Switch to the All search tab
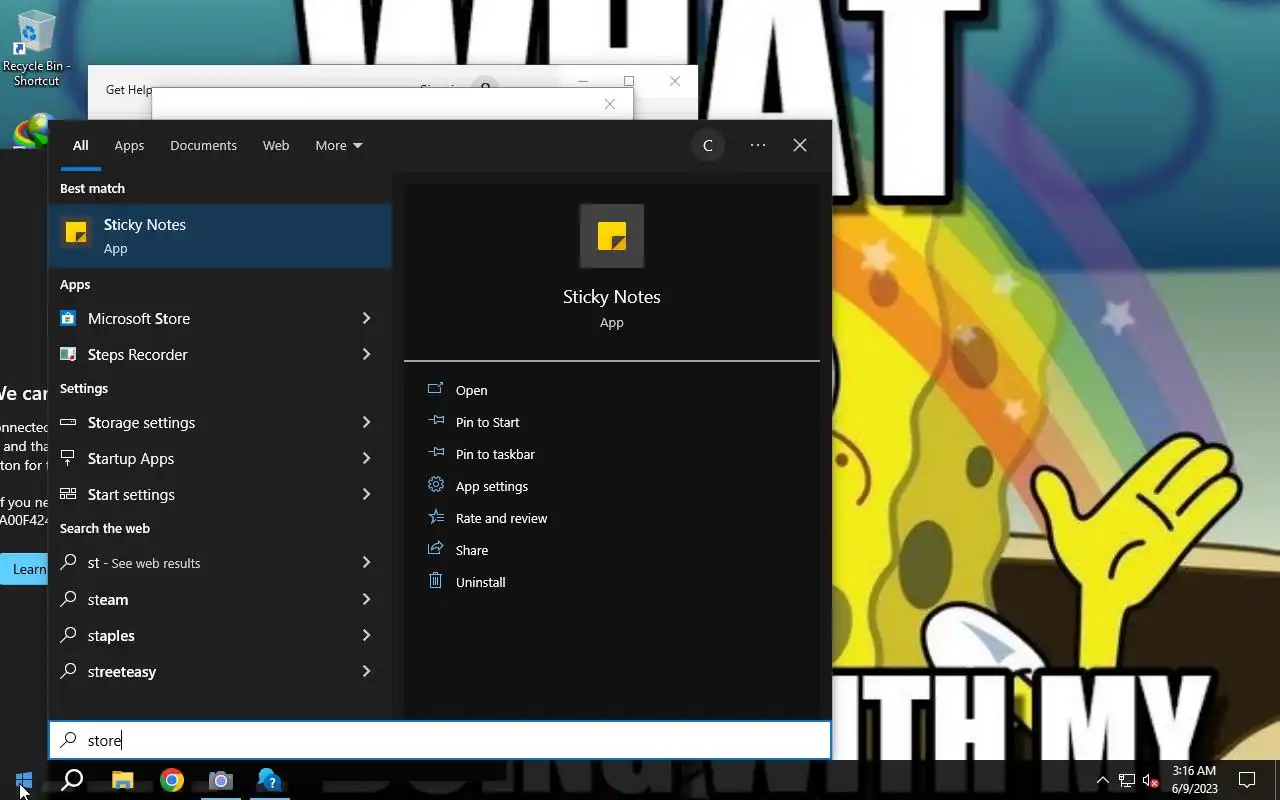Screen dimensions: 1280x800 (x=80, y=146)
